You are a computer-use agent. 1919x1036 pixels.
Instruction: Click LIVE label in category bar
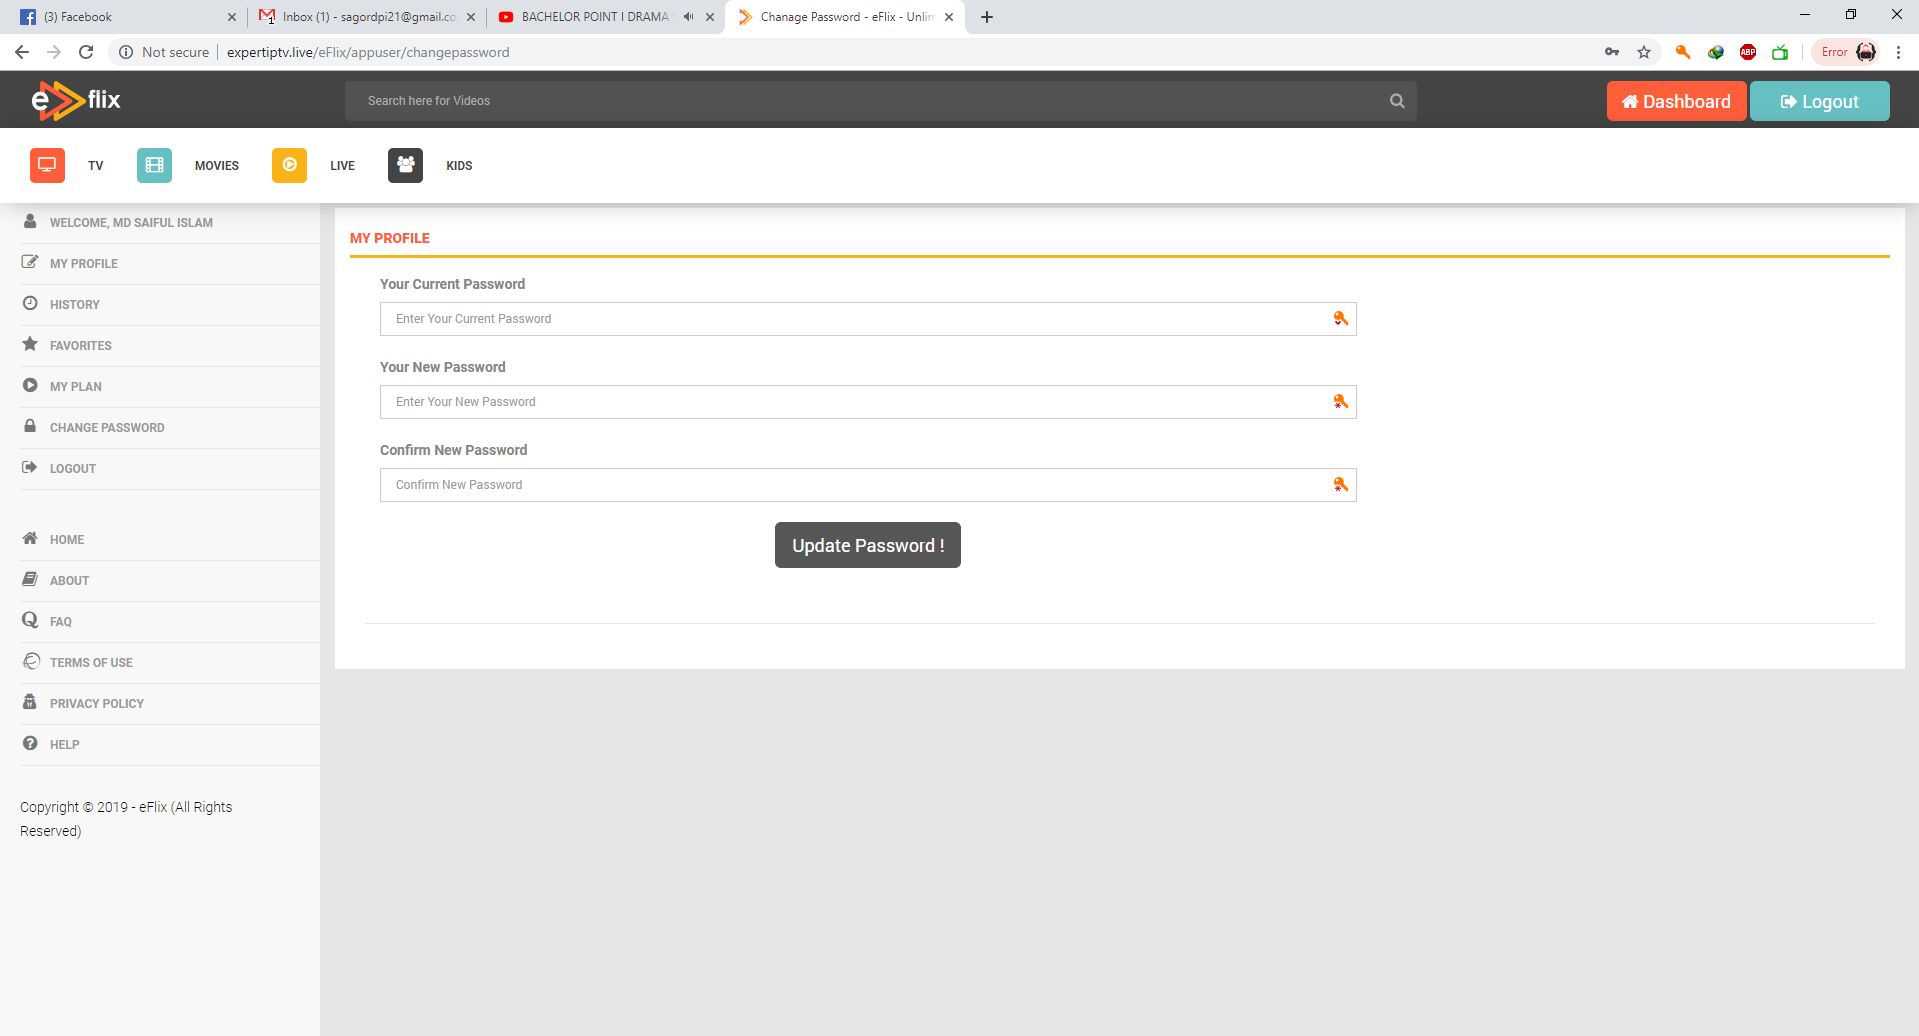(x=342, y=166)
